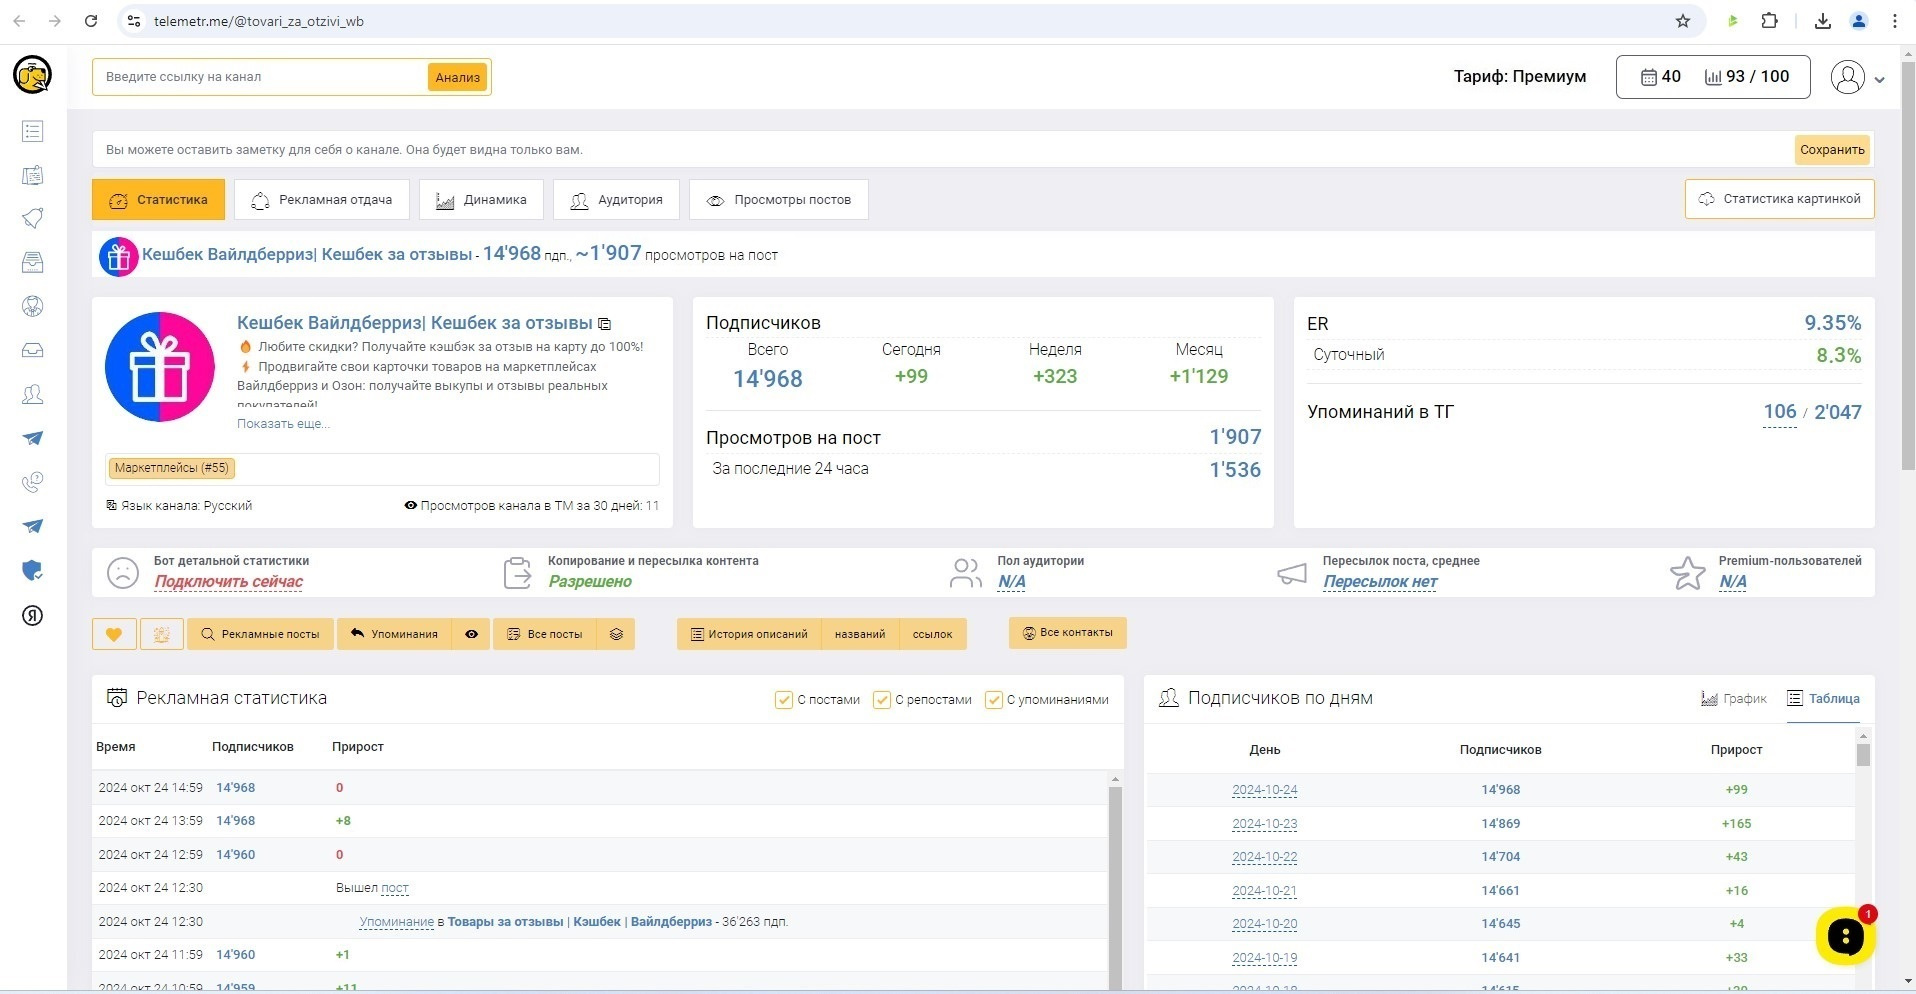Viewport: 1916px width, 994px height.
Task: Open ссылок history button
Action: [933, 634]
